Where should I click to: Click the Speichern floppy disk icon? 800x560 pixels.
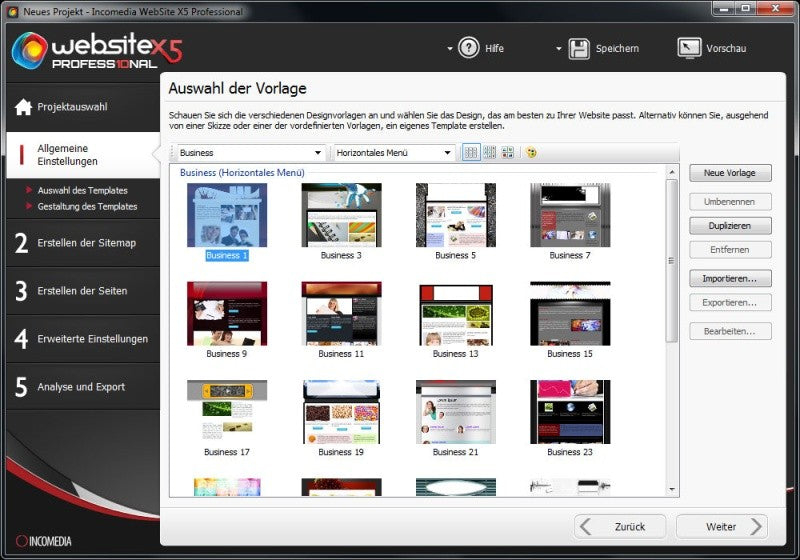pos(579,49)
